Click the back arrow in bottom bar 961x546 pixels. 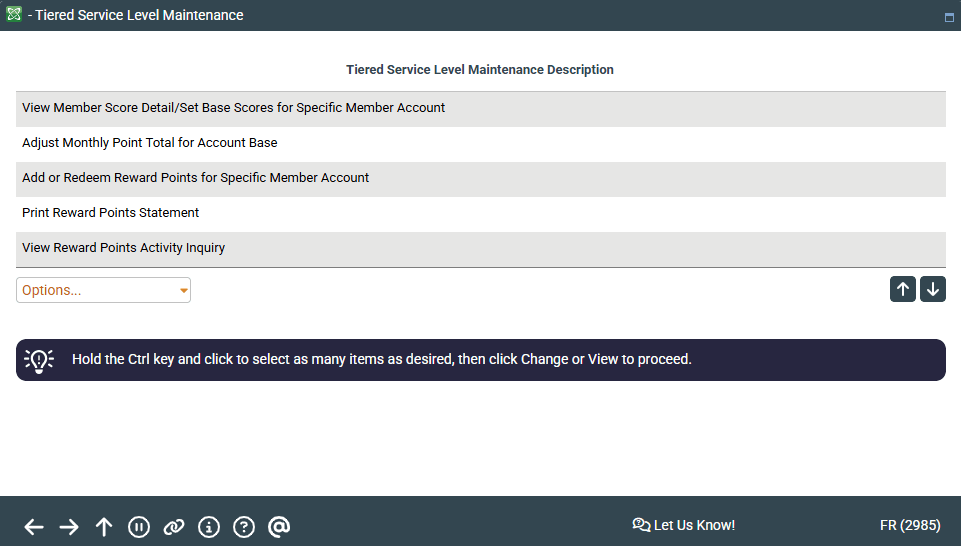(x=34, y=527)
